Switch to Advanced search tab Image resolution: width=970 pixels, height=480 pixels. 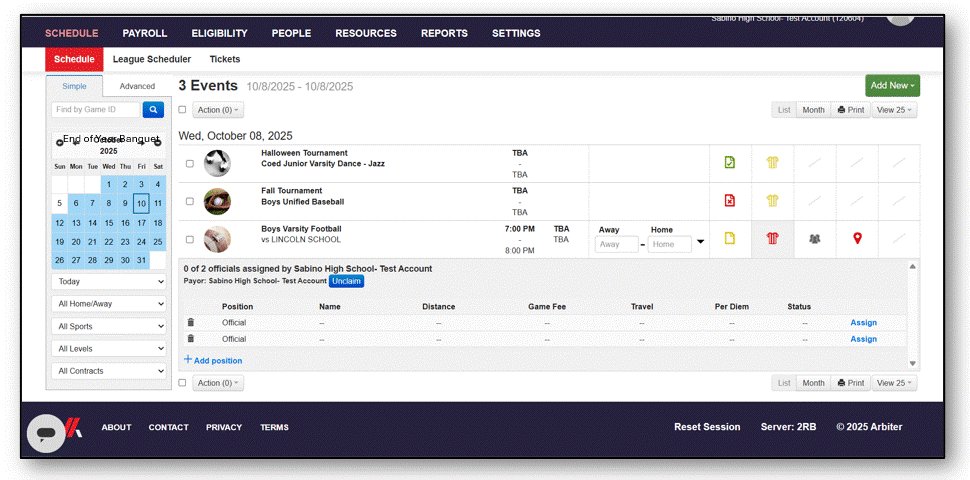(x=137, y=86)
